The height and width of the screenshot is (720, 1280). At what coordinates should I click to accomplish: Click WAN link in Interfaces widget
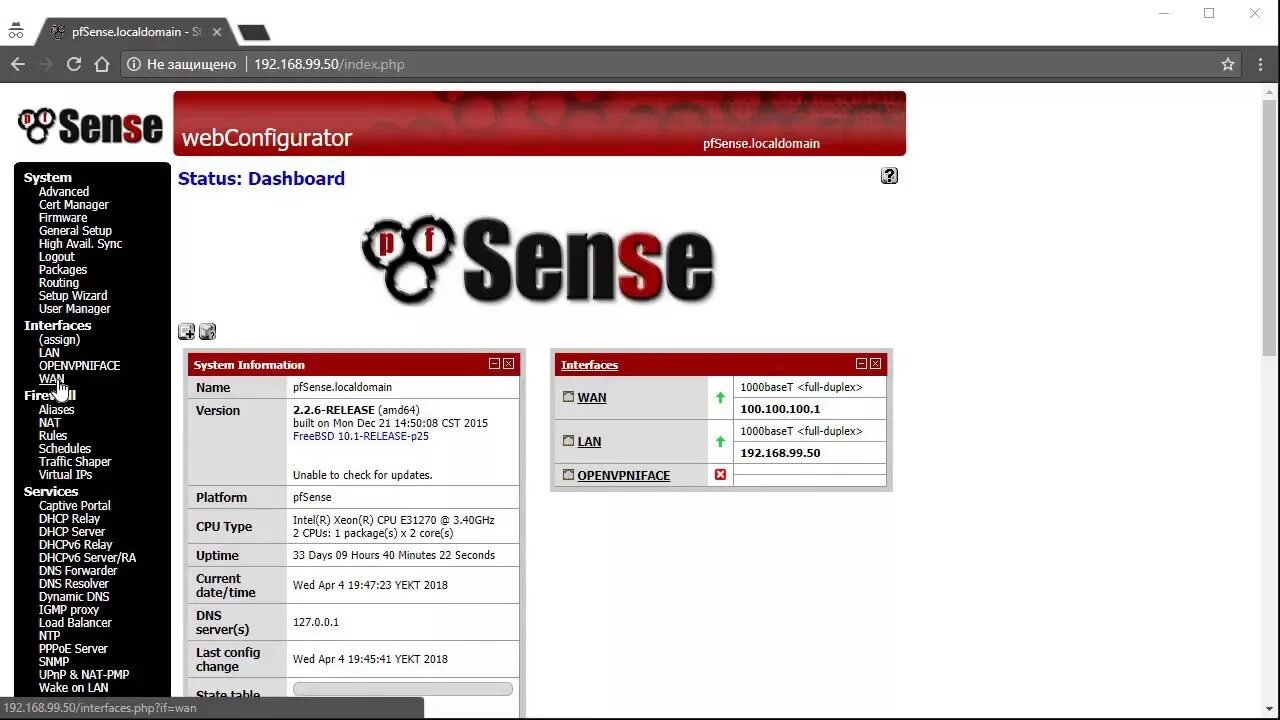click(x=592, y=398)
